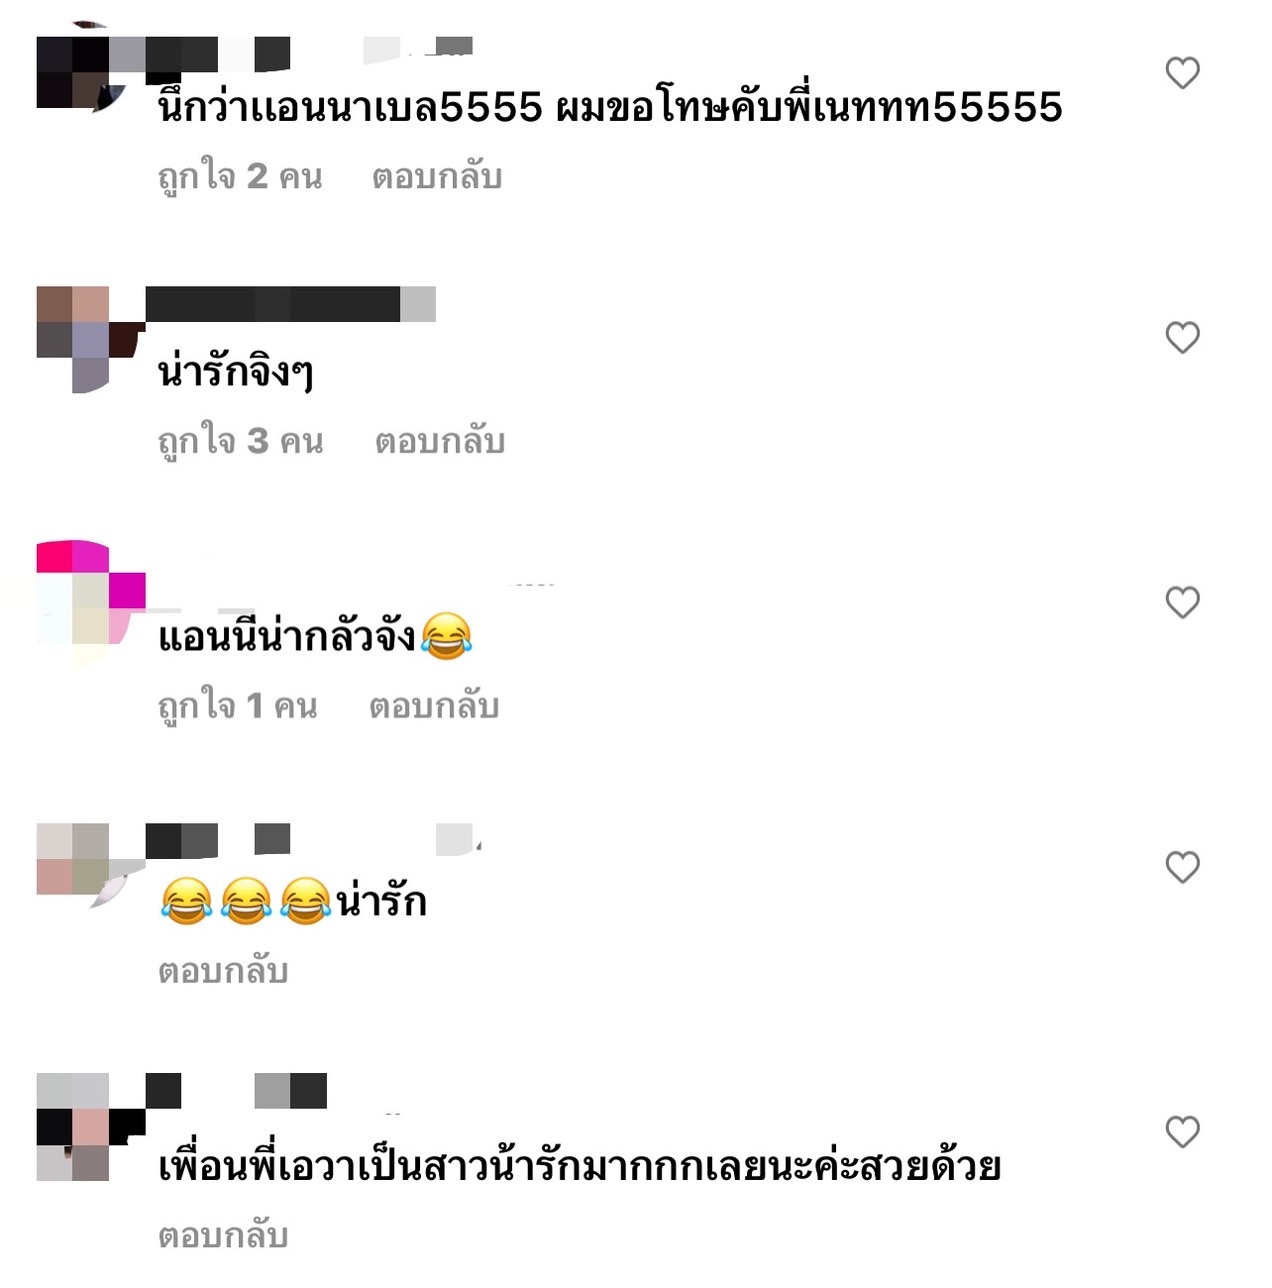The width and height of the screenshot is (1272, 1288).
Task: View the 1 like on แอนนีน่ากลัวจัง
Action: coord(238,706)
